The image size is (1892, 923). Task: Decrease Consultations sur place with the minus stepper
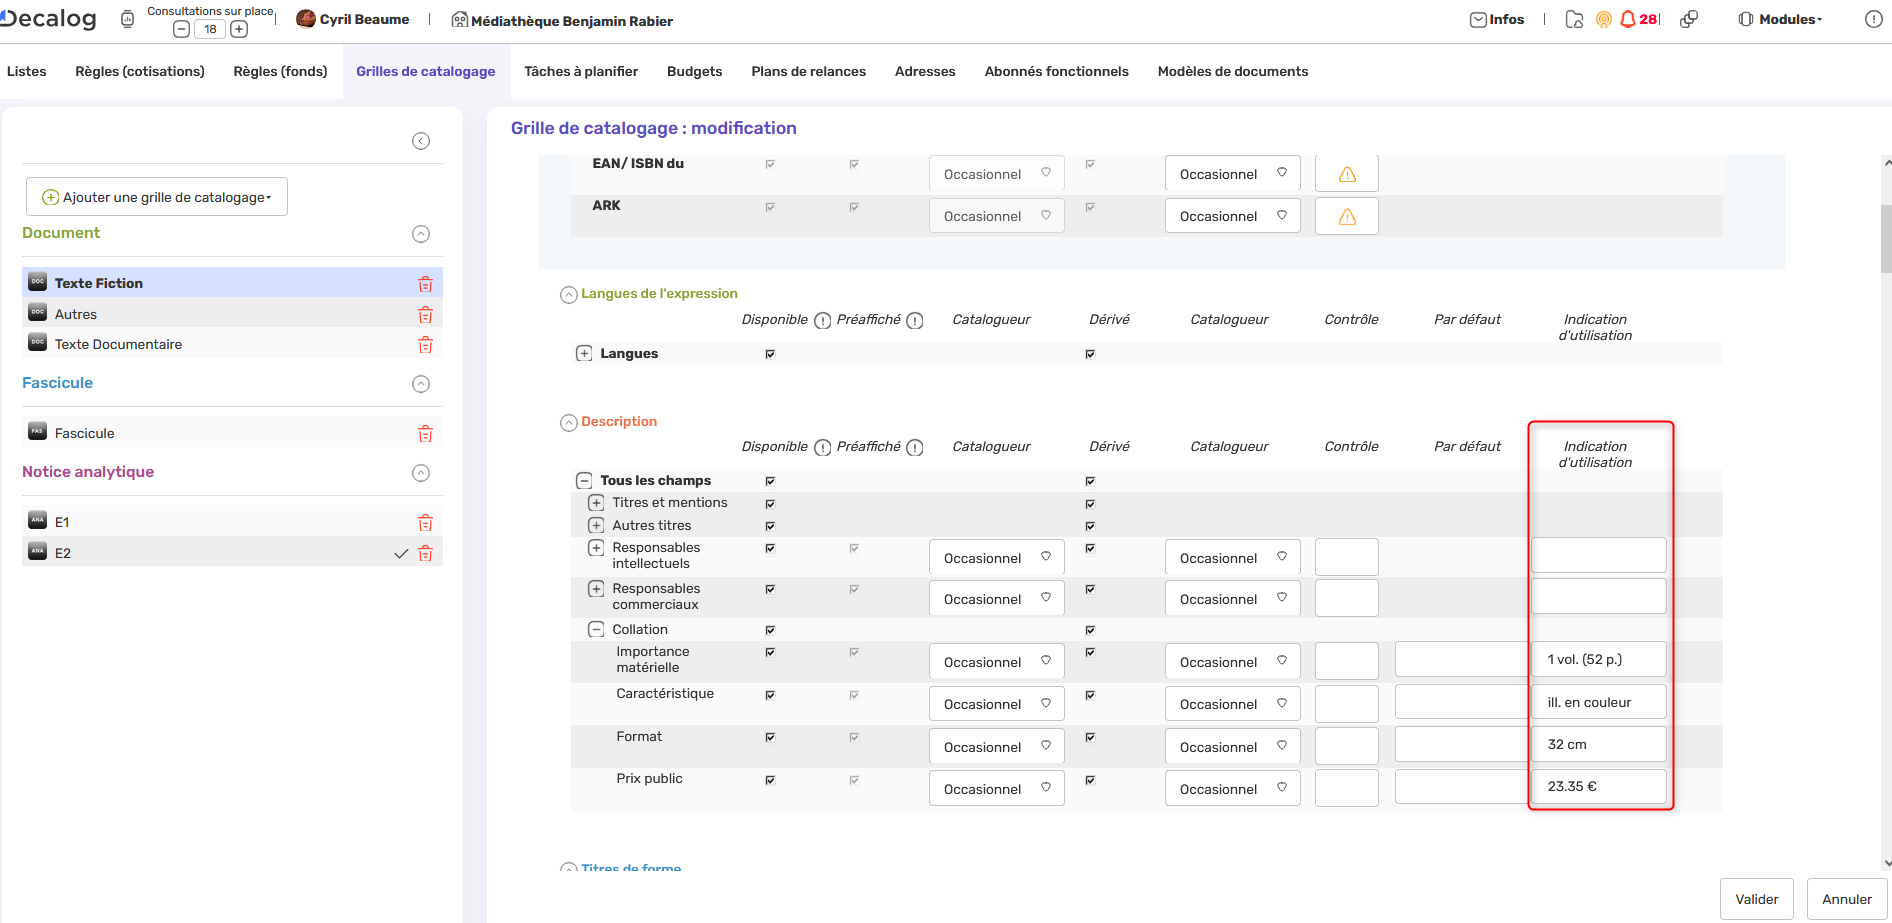pyautogui.click(x=180, y=28)
